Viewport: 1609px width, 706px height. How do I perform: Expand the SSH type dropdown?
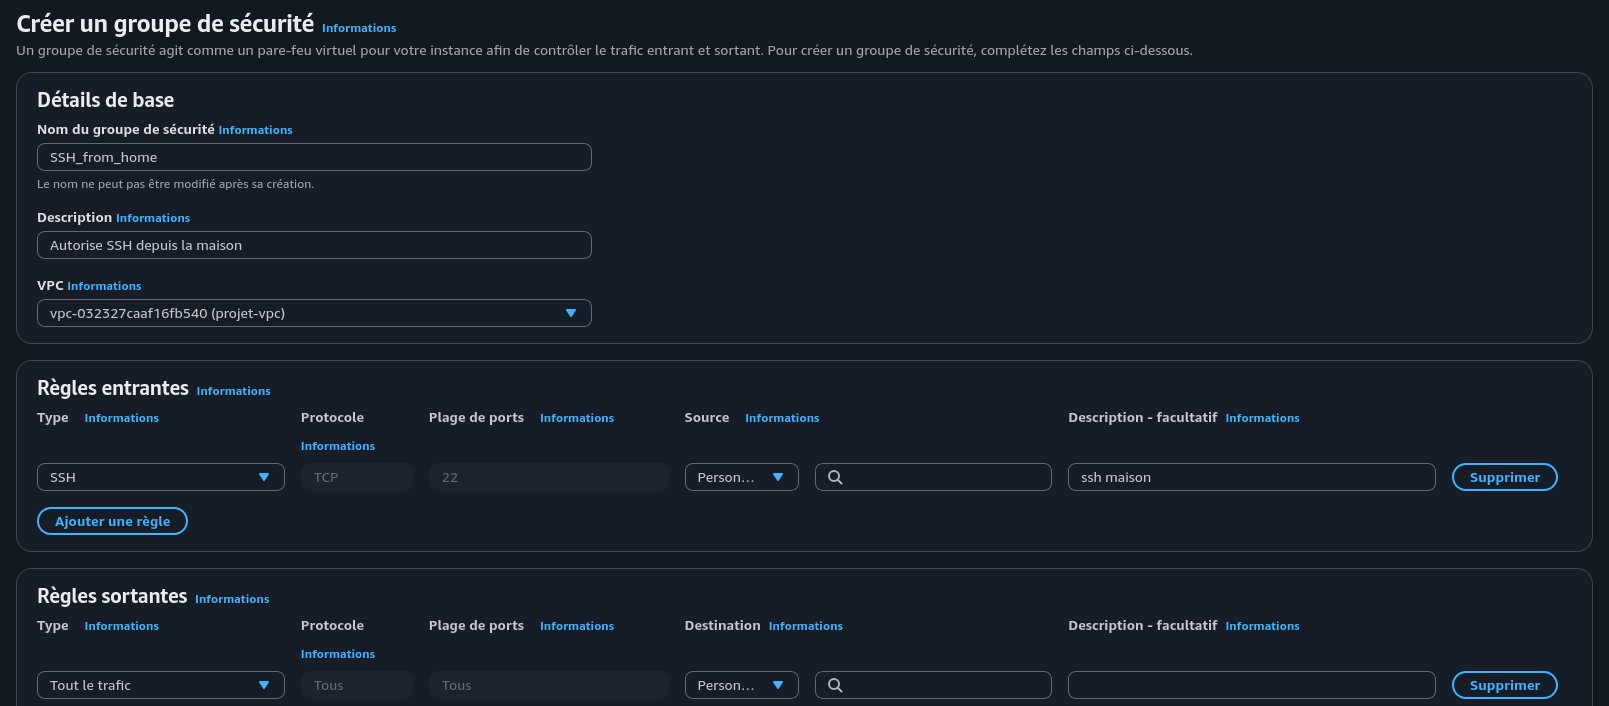point(160,477)
